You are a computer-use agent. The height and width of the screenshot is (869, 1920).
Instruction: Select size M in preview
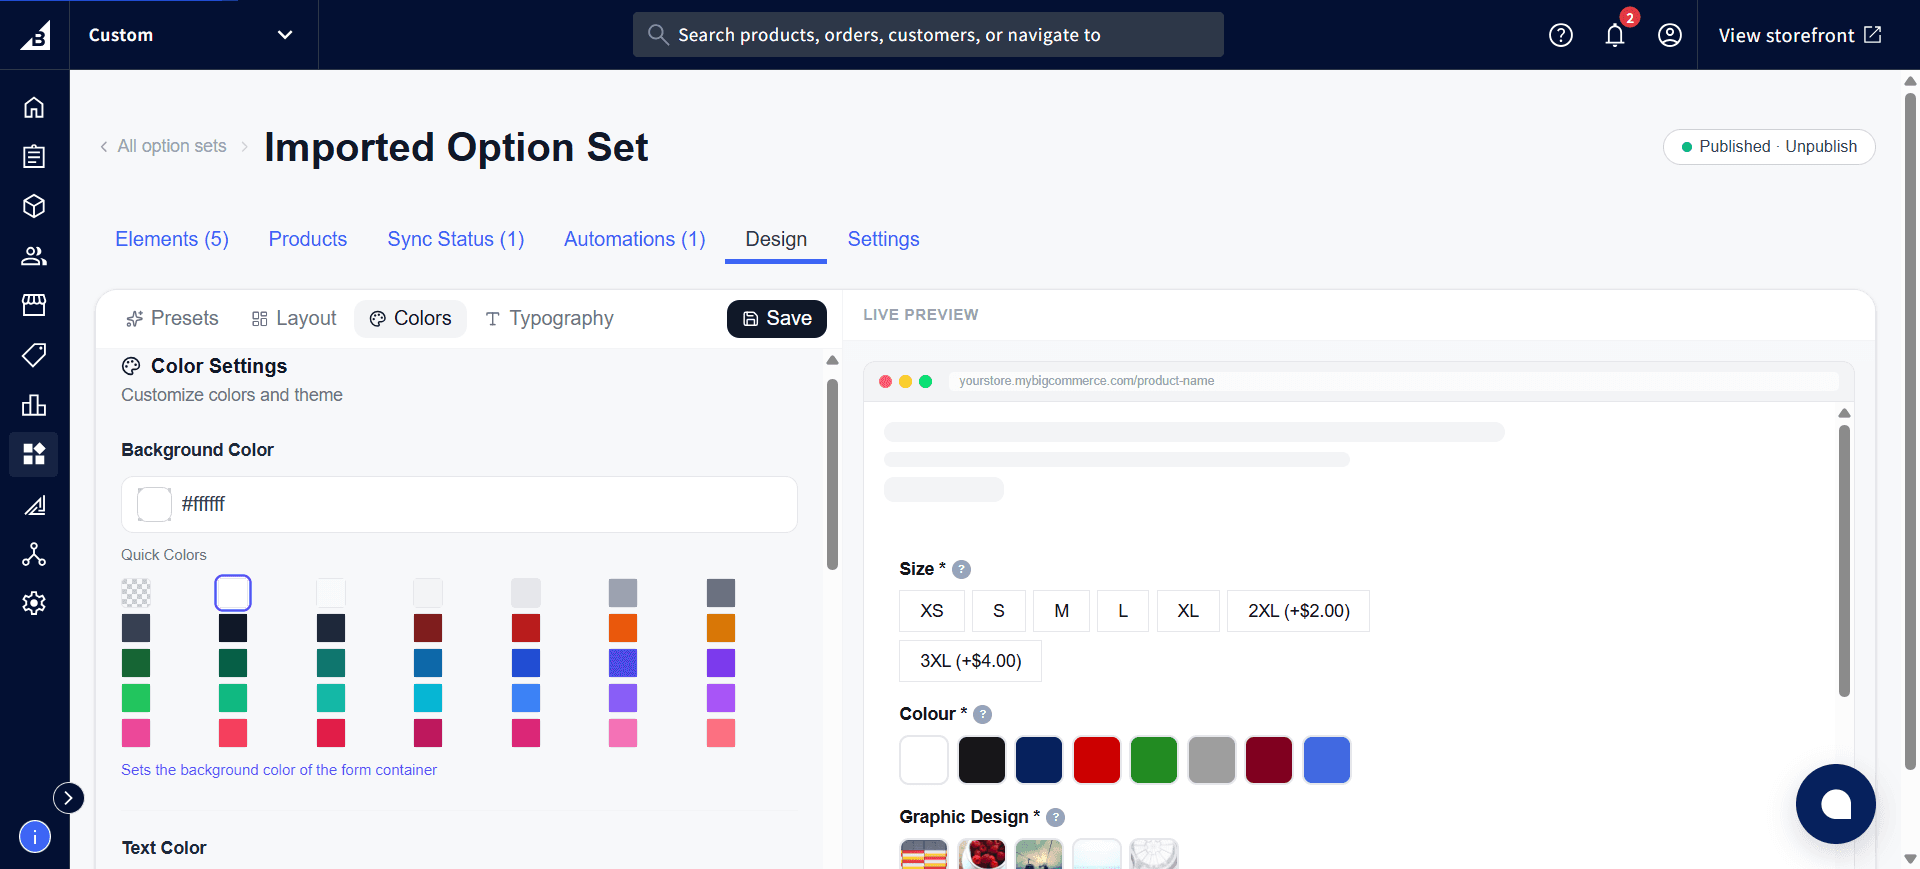(1062, 611)
